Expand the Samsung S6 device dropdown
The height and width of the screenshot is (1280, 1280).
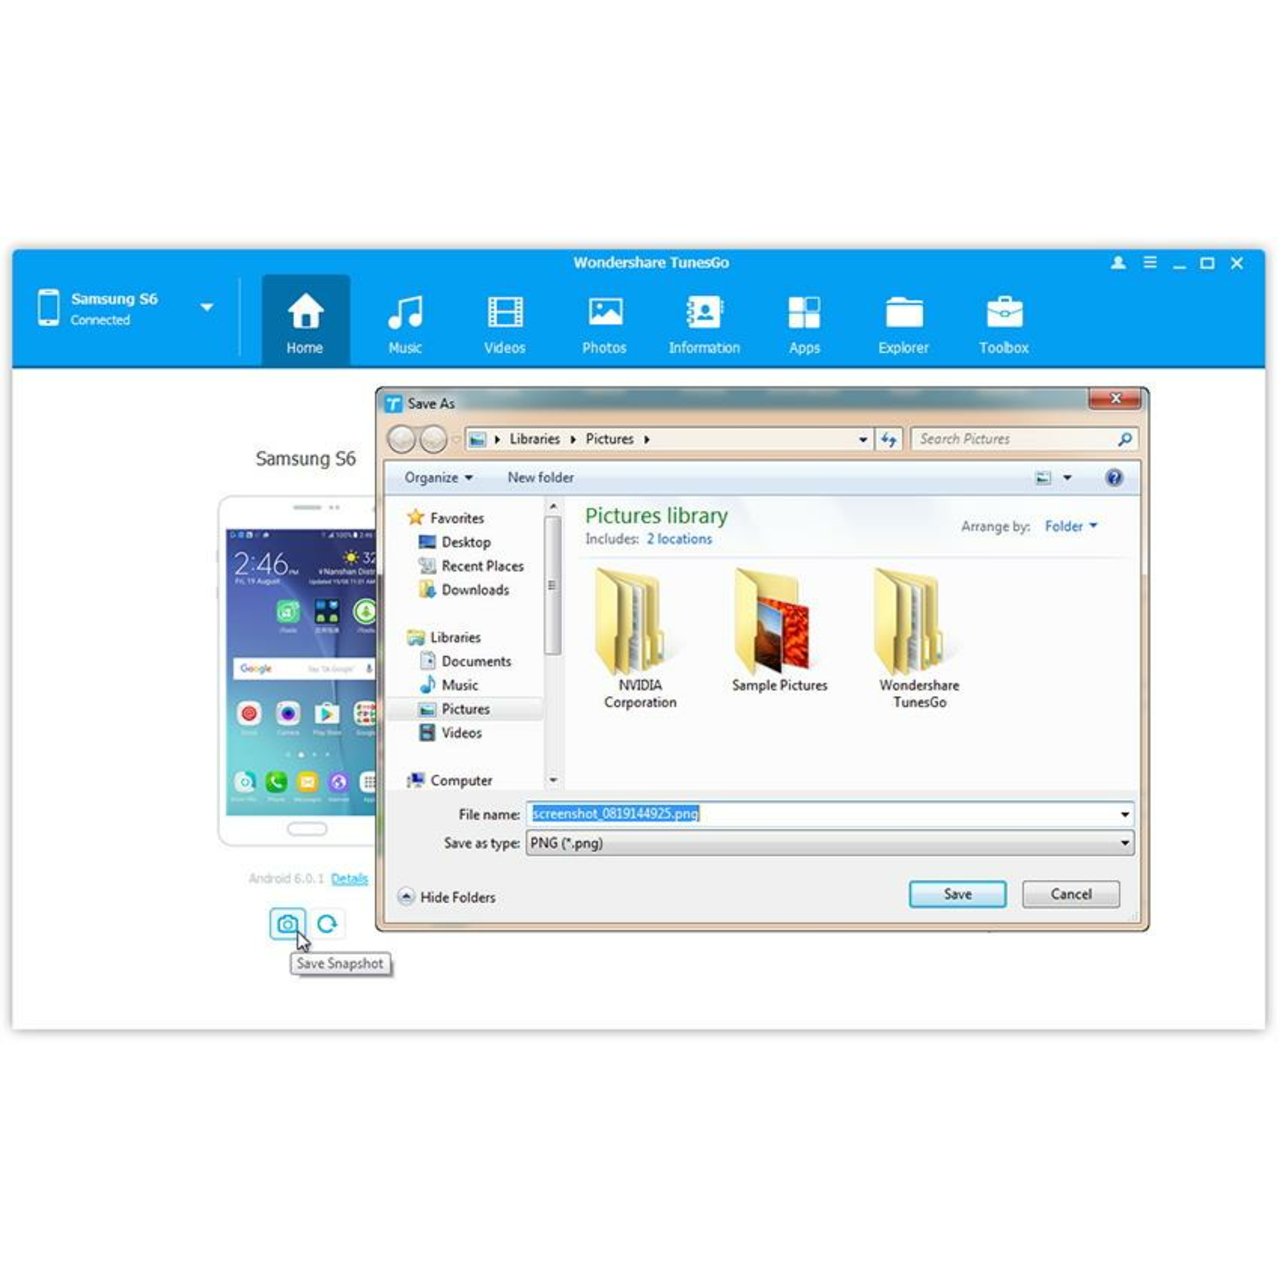(x=207, y=307)
